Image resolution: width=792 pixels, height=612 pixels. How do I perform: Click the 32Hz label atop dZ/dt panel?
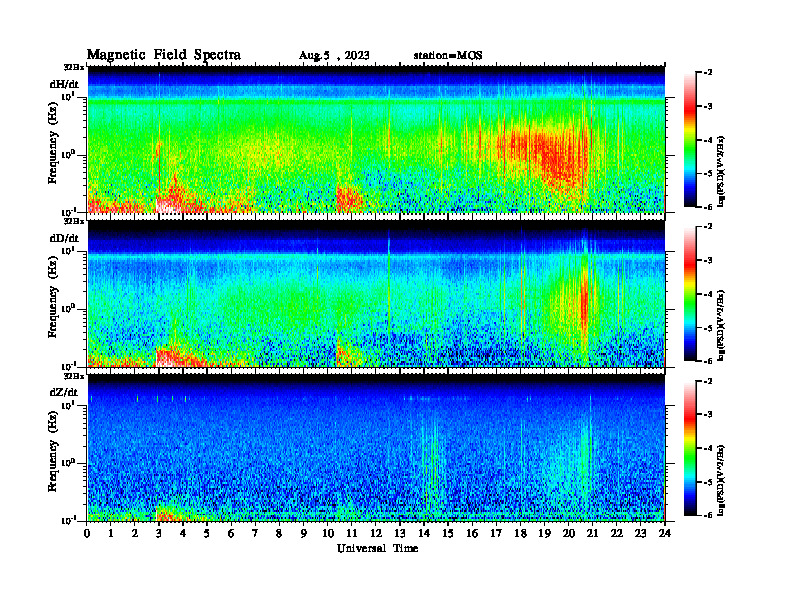(x=74, y=376)
